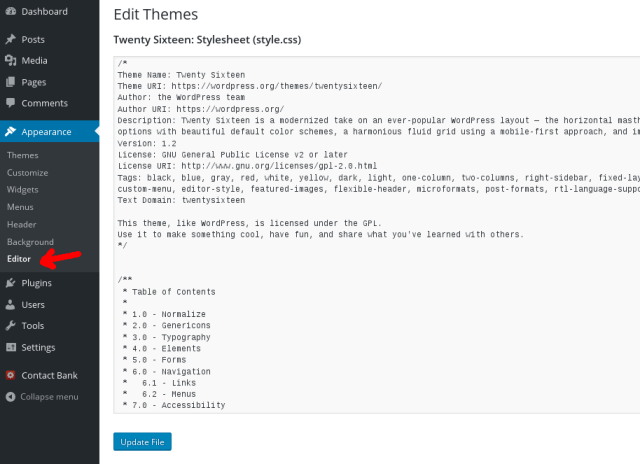Click the '5.0 - Forms' line

(x=154, y=360)
